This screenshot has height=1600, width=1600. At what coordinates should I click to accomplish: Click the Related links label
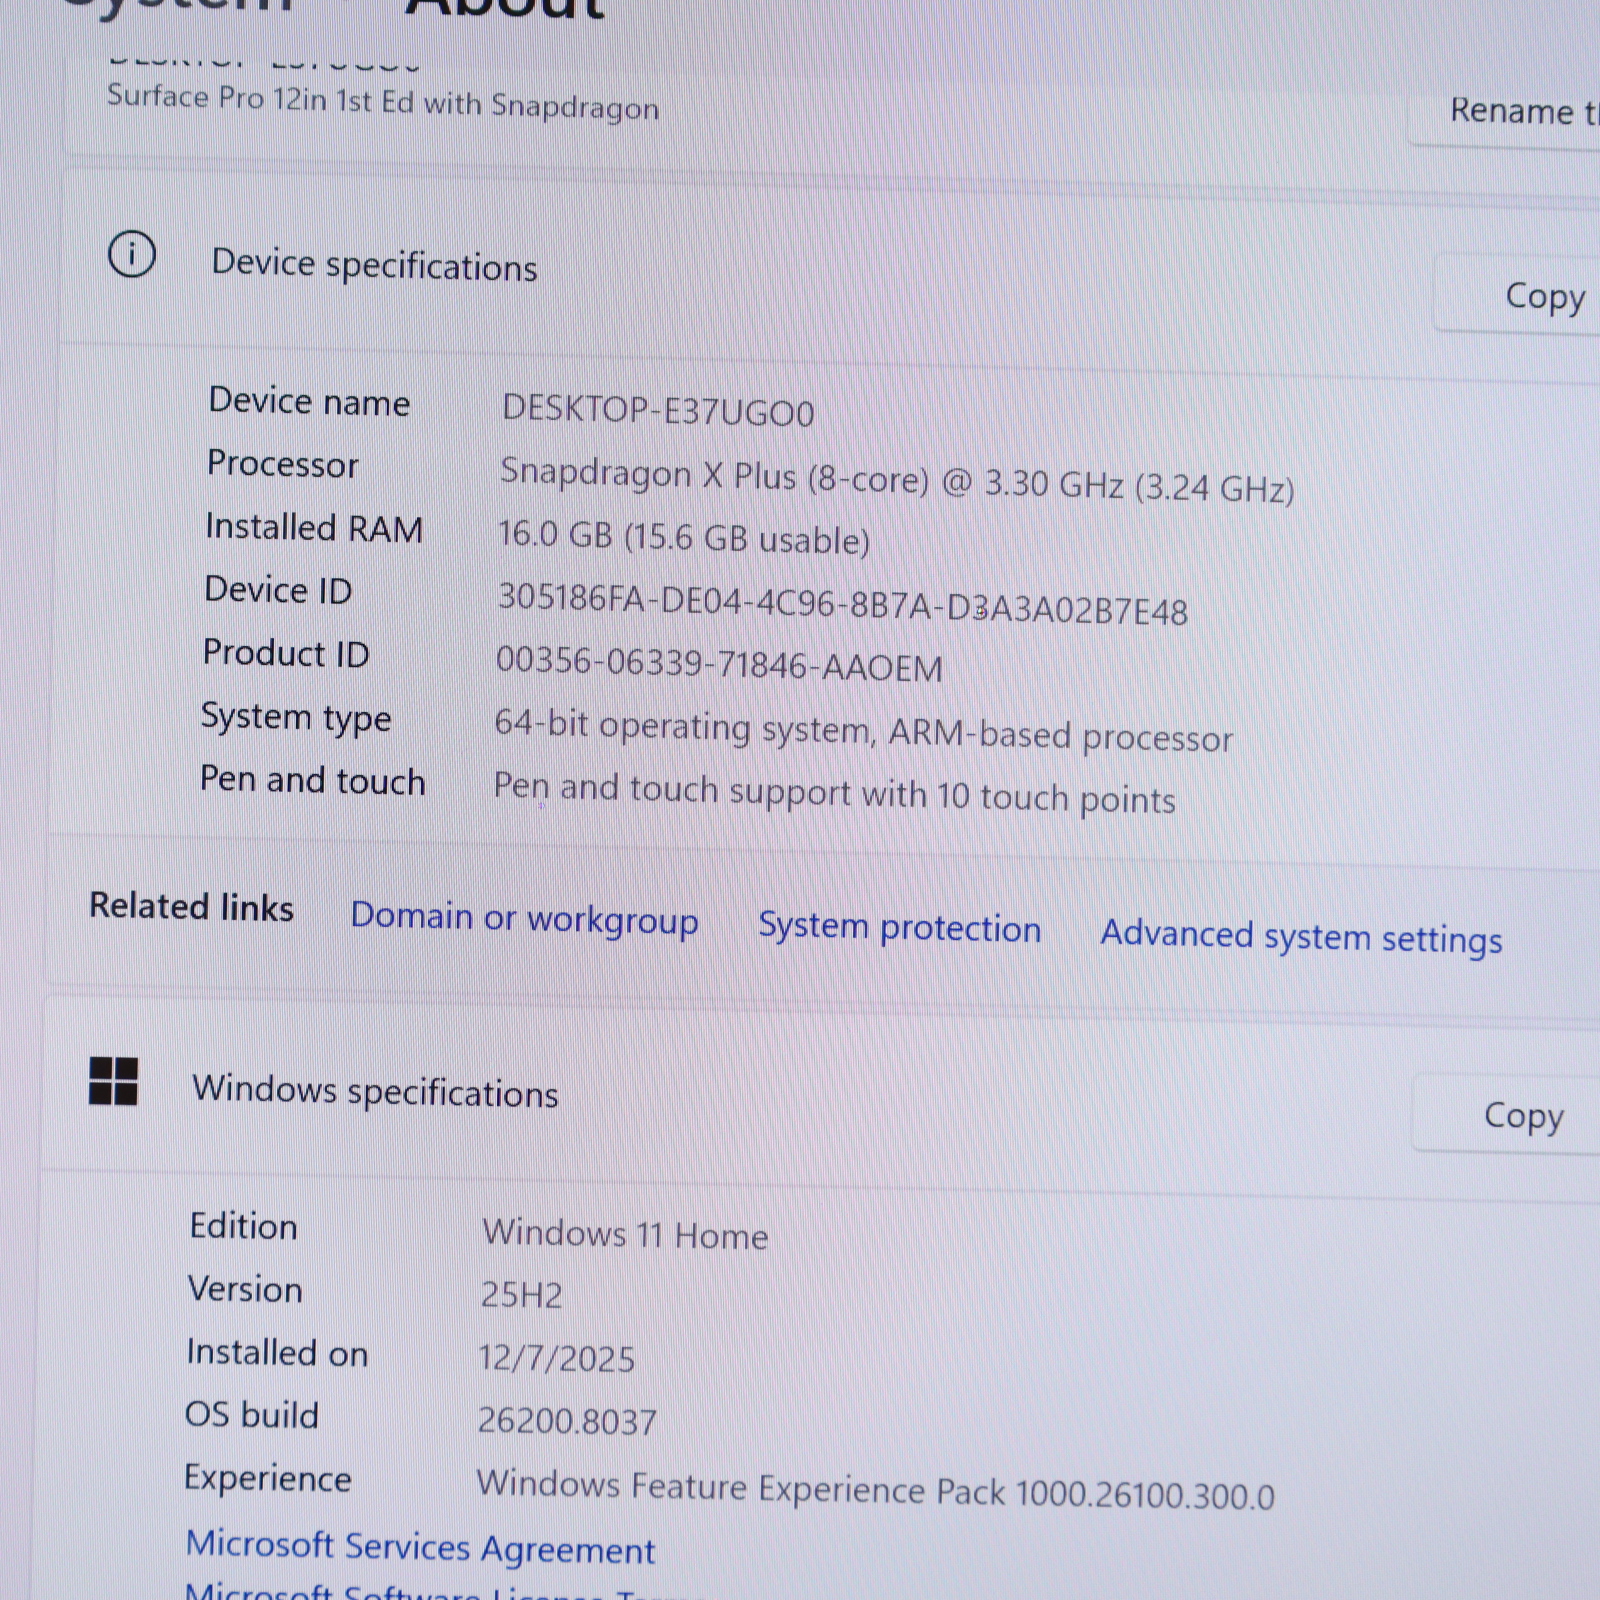pyautogui.click(x=191, y=906)
